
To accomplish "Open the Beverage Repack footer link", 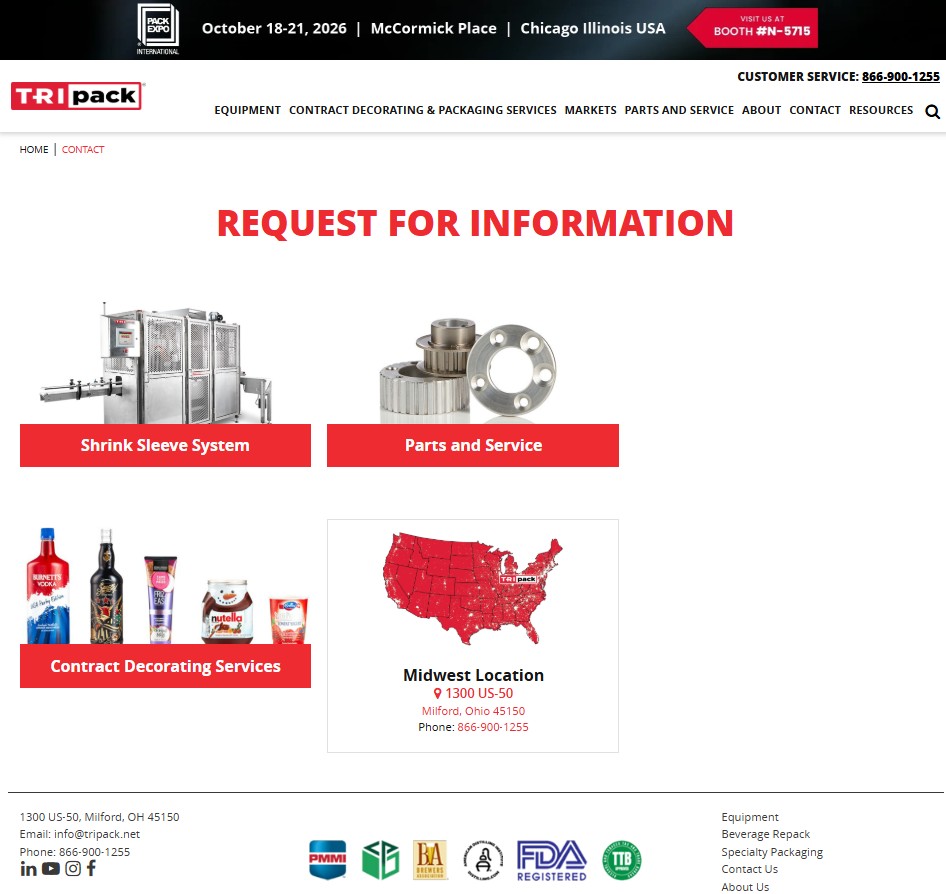I will pos(766,834).
